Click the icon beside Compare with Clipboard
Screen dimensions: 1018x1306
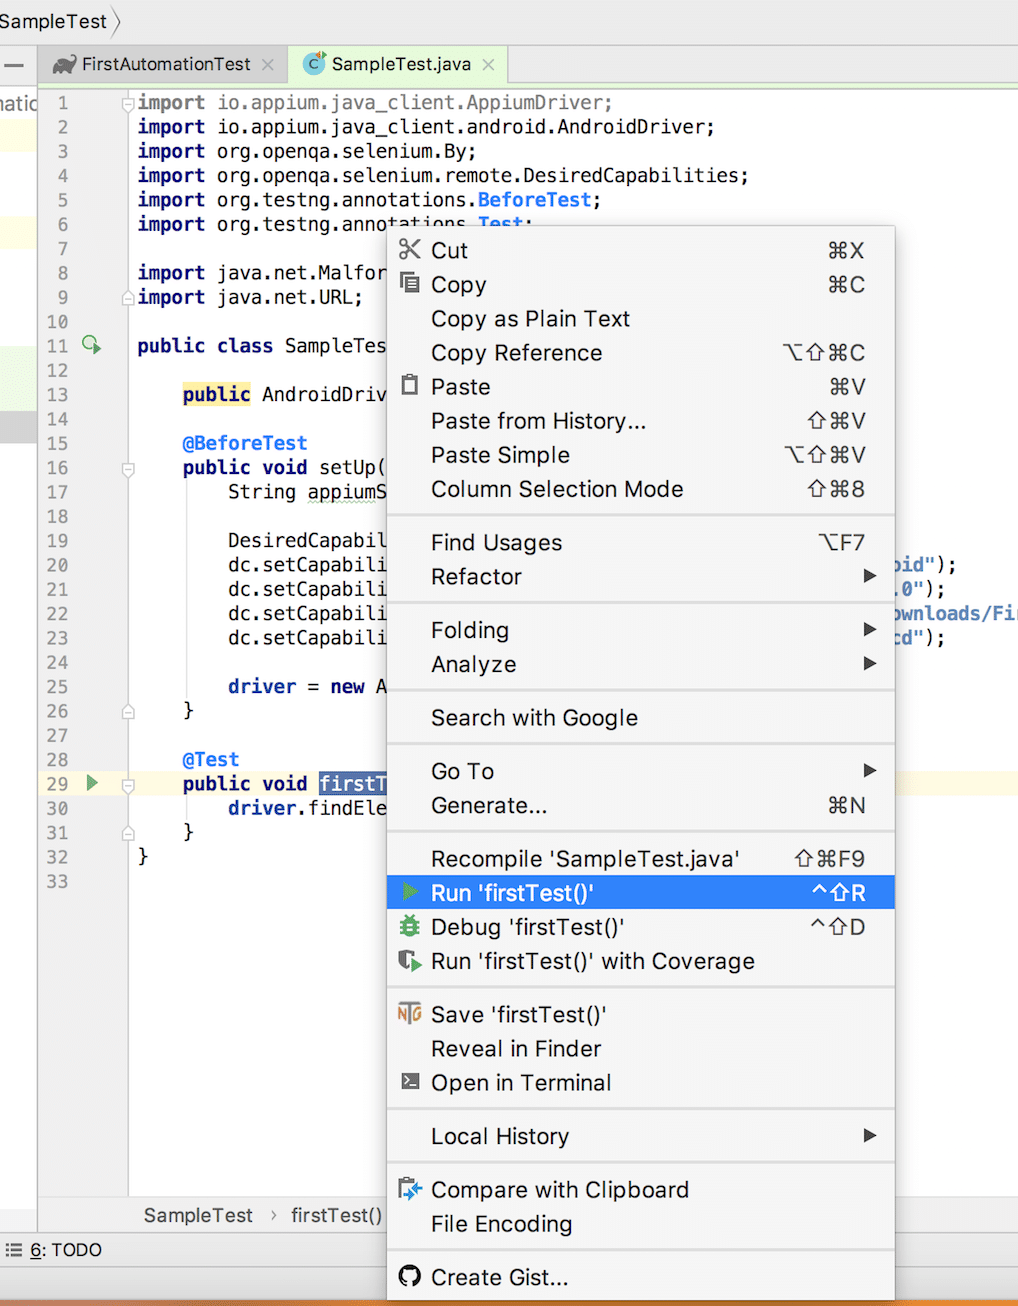(409, 1189)
